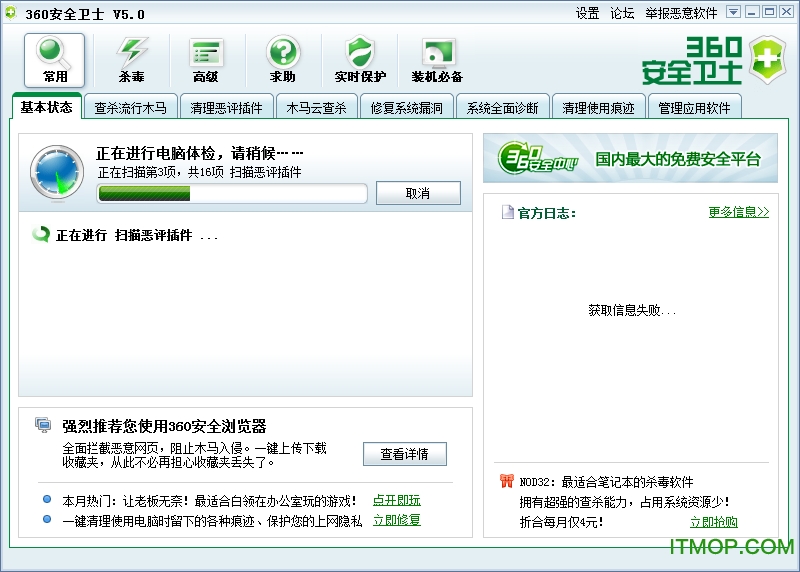Click the 360安全卫士 shield logo

click(766, 60)
